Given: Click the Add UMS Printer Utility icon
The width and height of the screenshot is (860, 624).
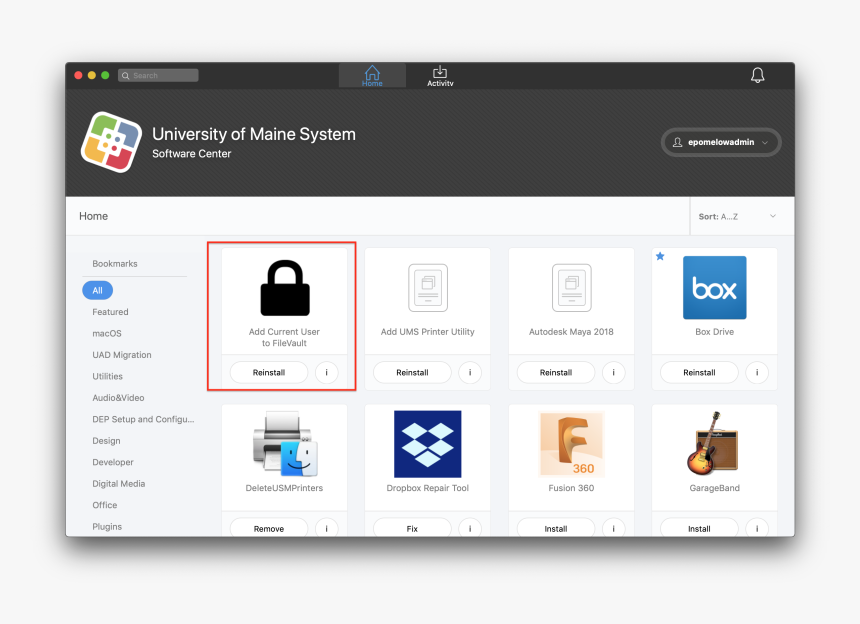Looking at the screenshot, I should pyautogui.click(x=428, y=288).
